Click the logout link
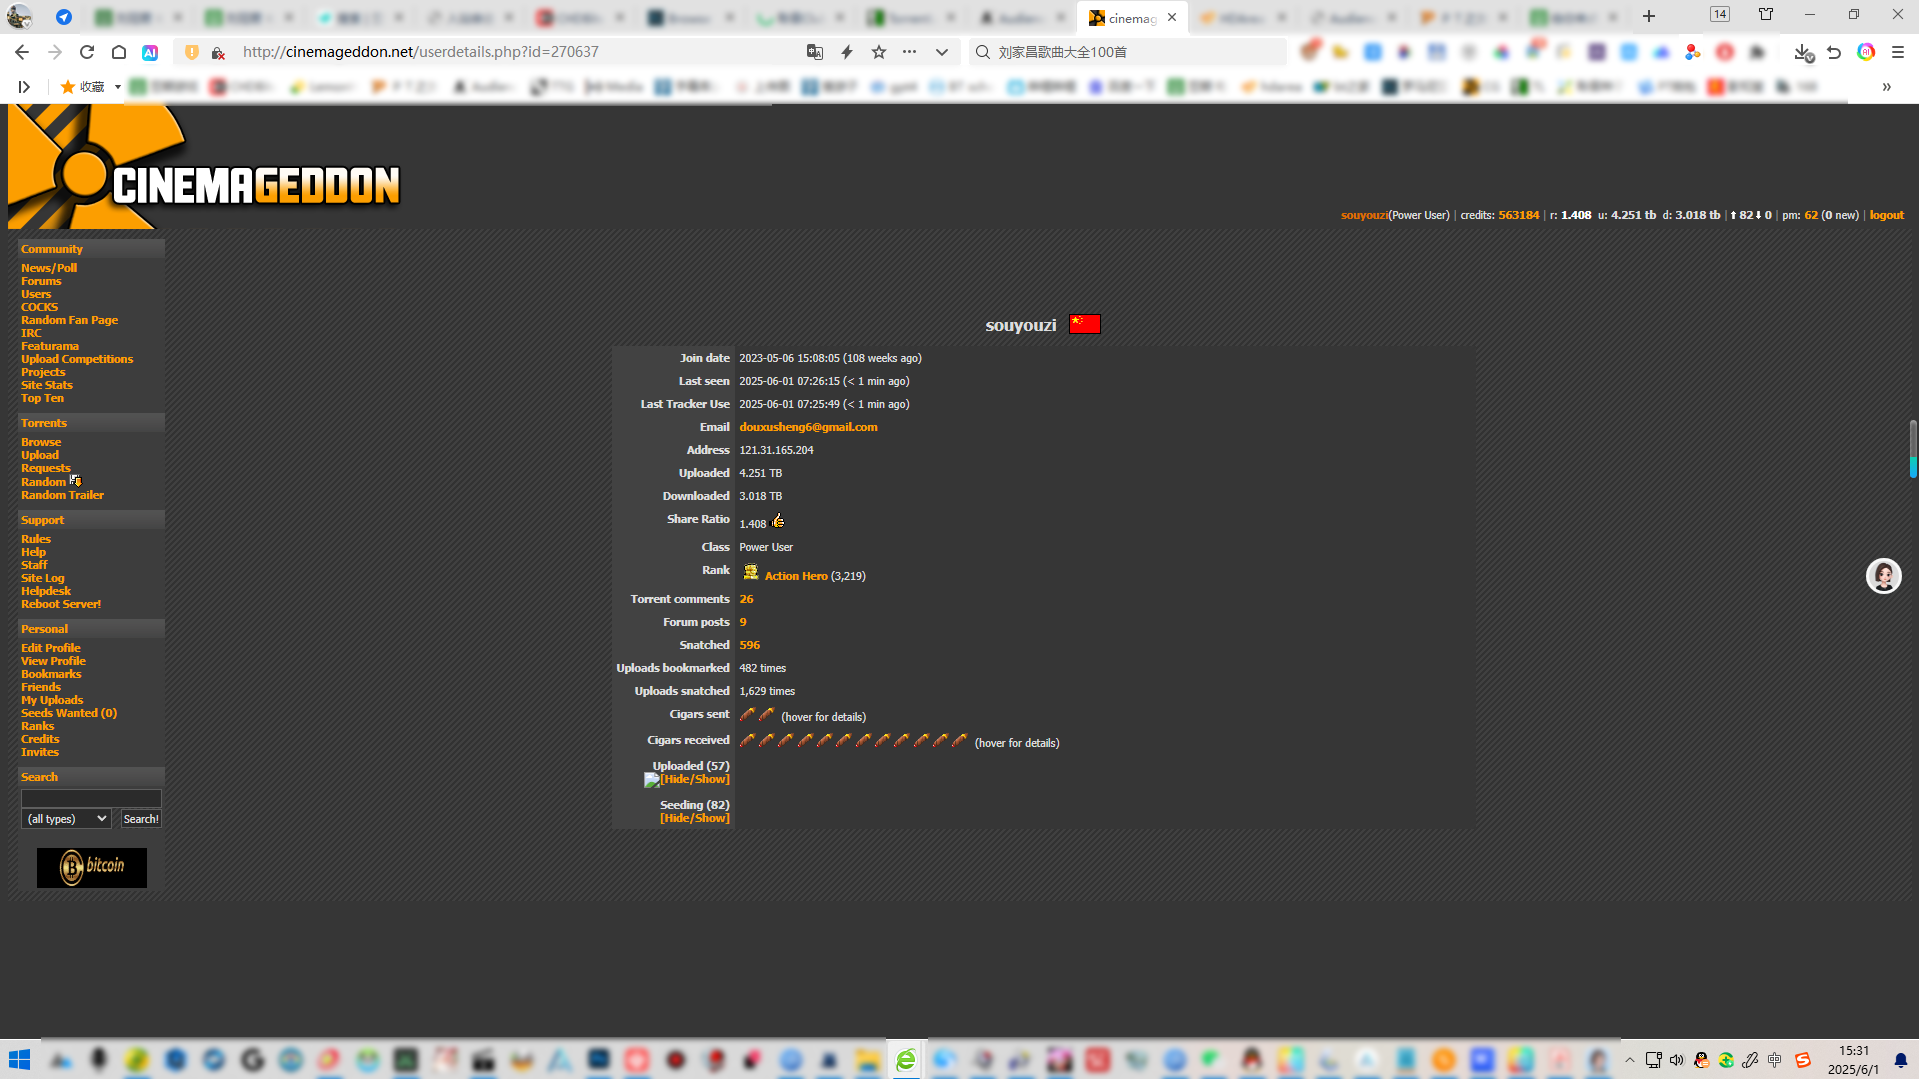This screenshot has height=1079, width=1919. (1887, 215)
